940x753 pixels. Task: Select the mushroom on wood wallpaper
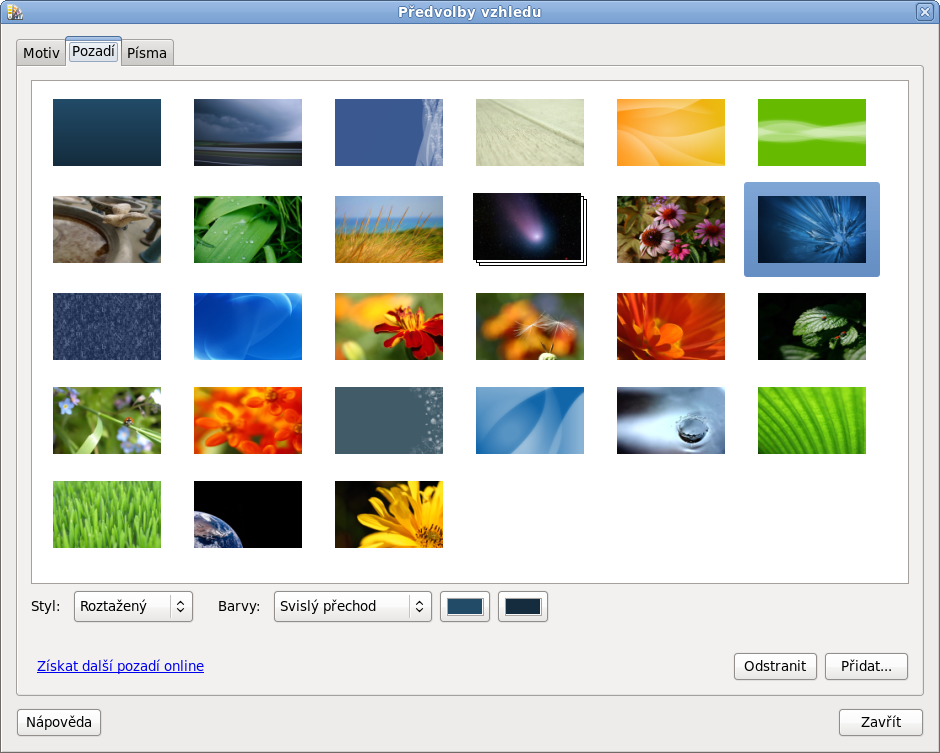click(107, 230)
